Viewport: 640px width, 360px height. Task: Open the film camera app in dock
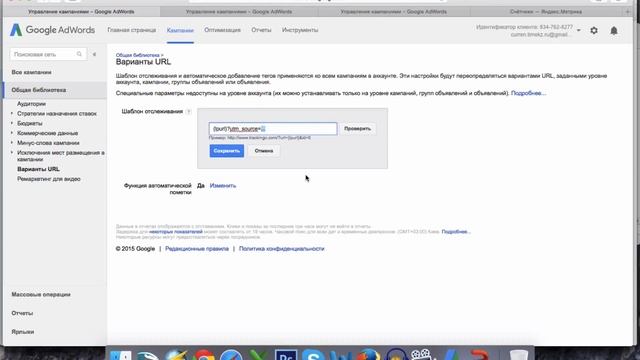click(x=421, y=355)
